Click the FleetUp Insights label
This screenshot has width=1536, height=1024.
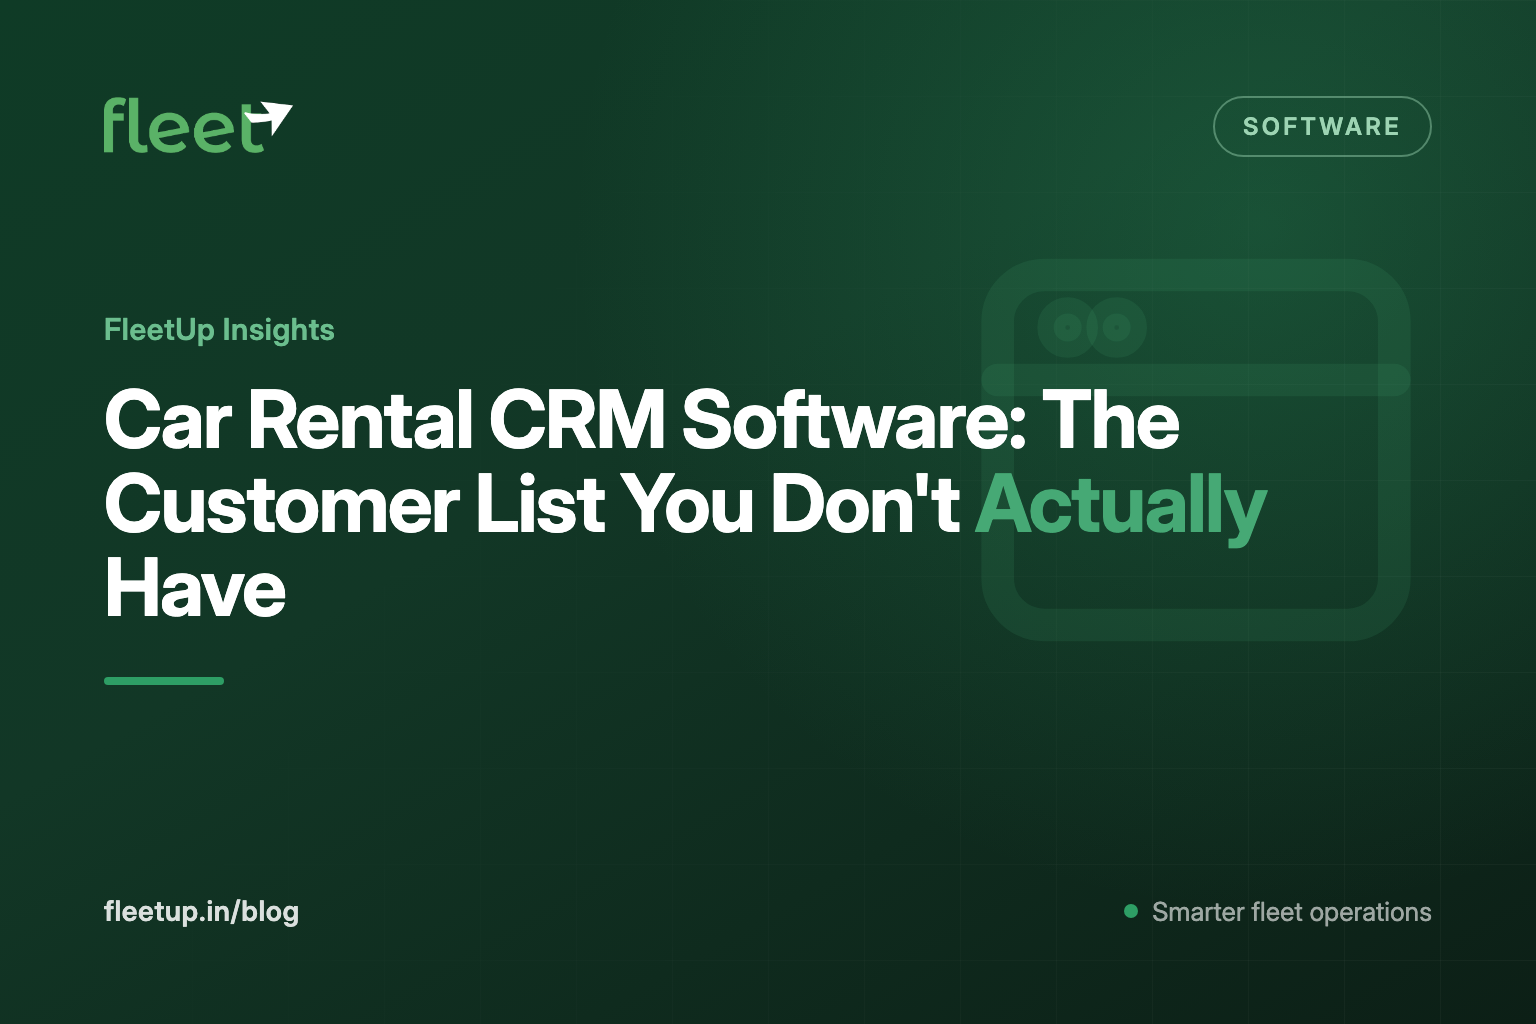(x=219, y=330)
